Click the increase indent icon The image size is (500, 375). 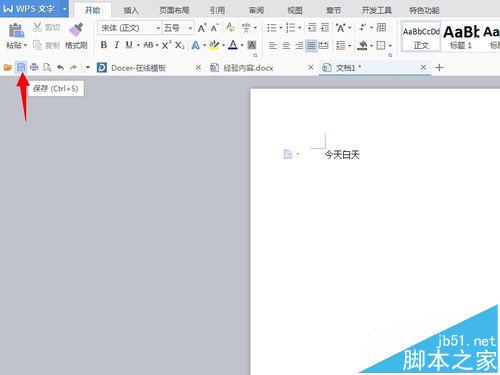325,28
